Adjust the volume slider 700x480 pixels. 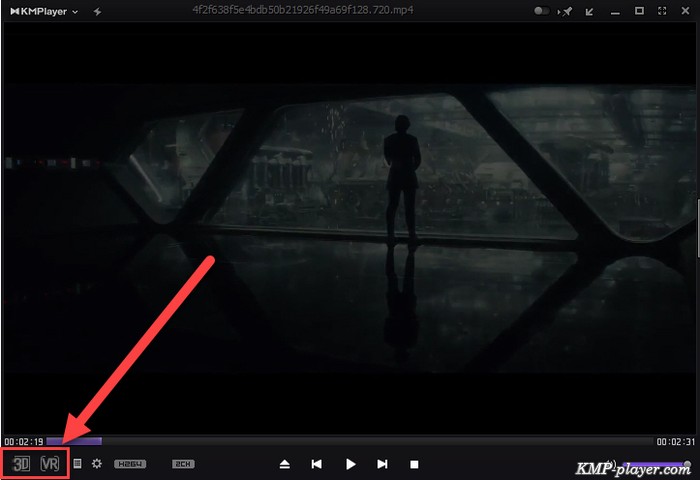point(655,464)
